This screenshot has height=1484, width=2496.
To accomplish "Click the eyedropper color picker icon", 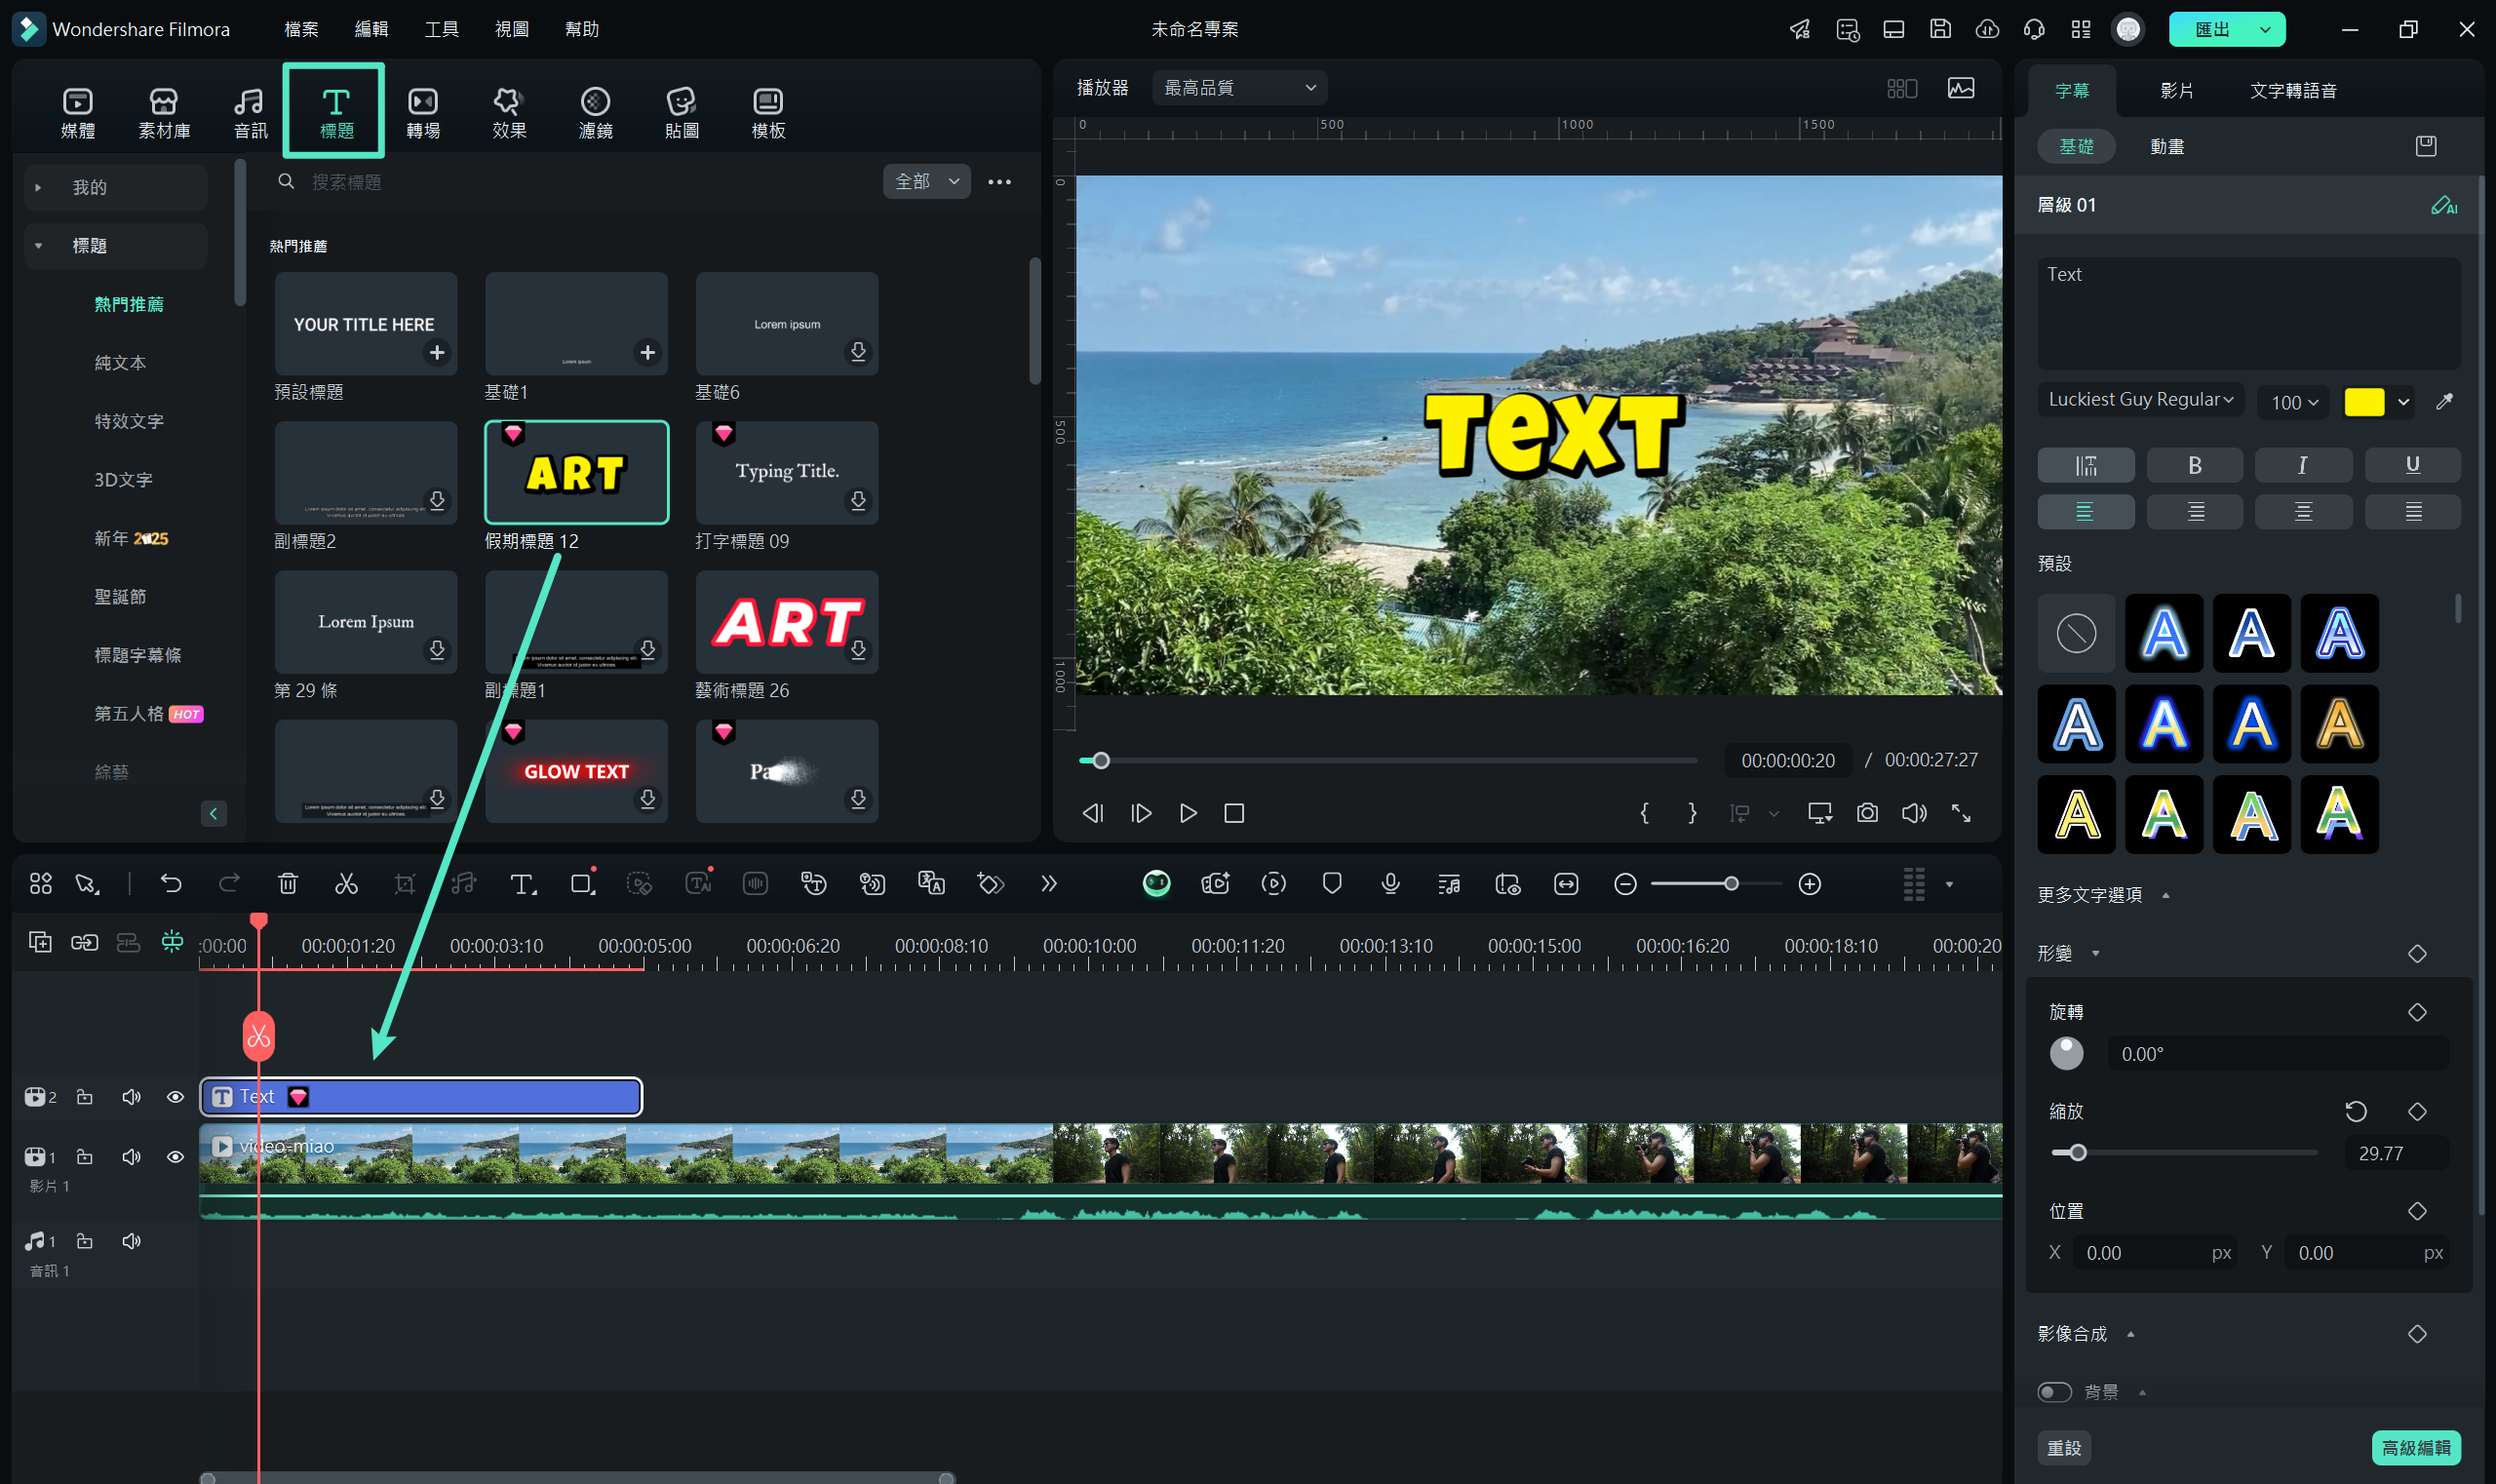I will [x=2444, y=401].
